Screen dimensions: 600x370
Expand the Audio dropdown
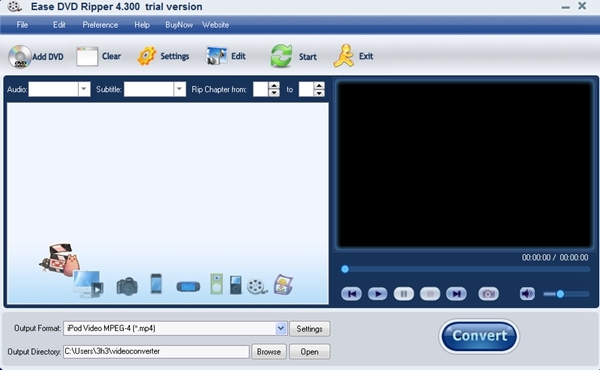point(84,90)
